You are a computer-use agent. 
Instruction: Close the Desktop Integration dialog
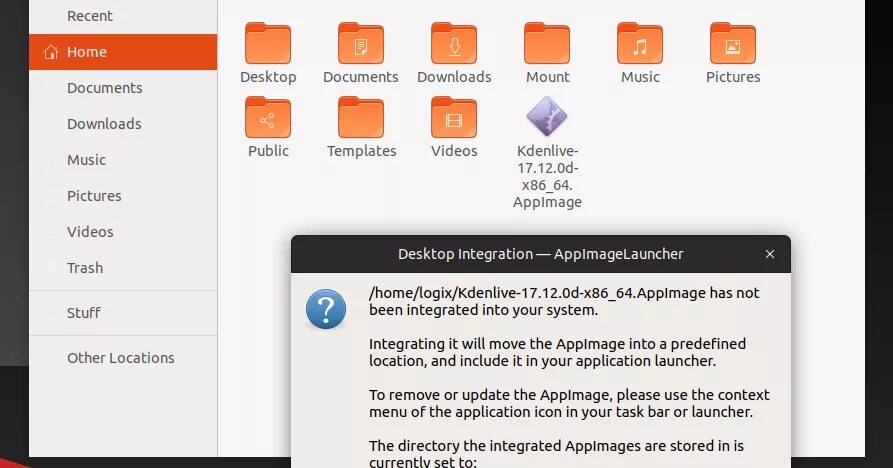click(x=770, y=254)
